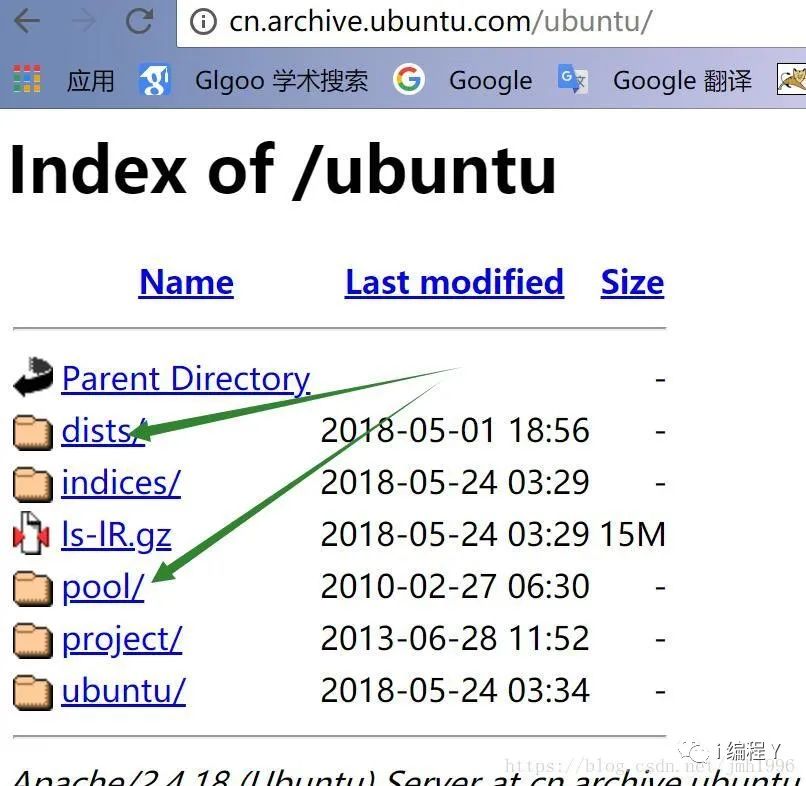Click the date 2018-05-01 18:56

click(455, 430)
